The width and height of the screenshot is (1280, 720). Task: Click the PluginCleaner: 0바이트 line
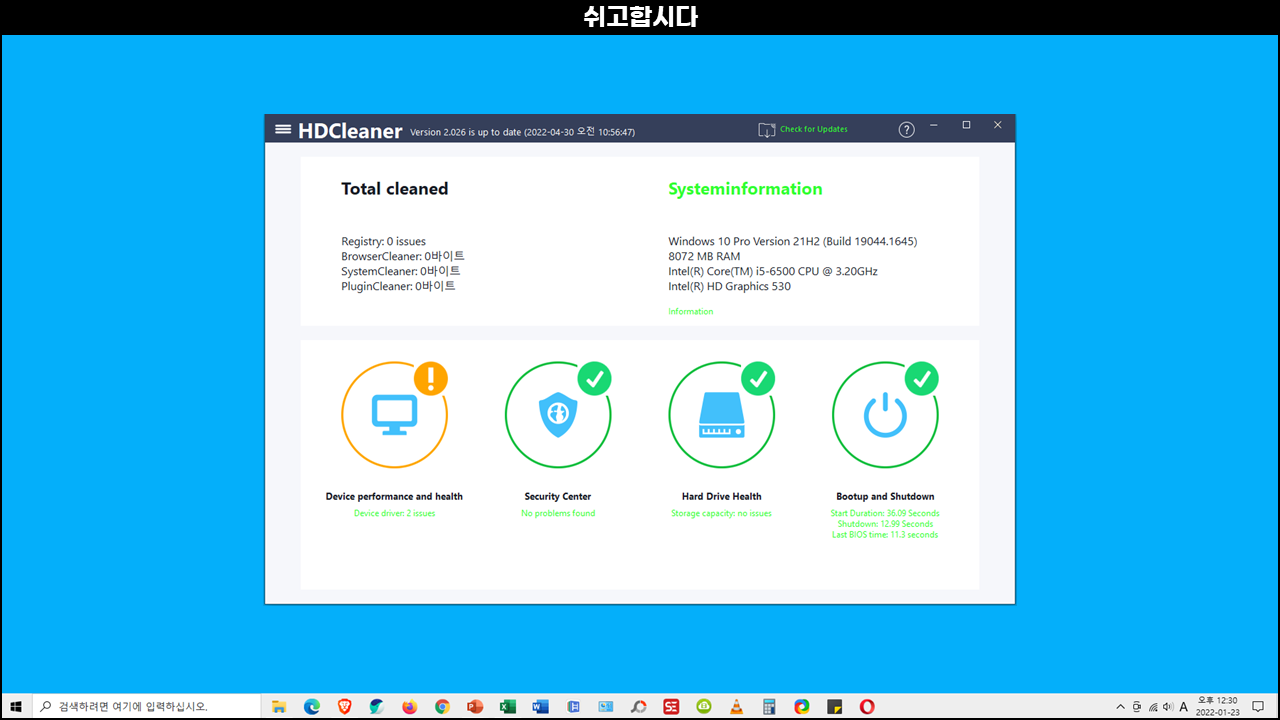[398, 286]
